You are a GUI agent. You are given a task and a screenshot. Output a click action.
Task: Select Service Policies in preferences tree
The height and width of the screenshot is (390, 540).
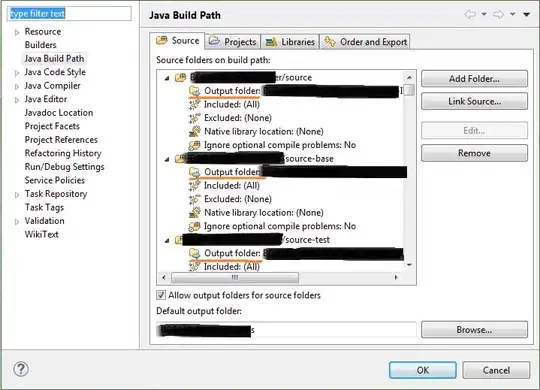coord(54,180)
